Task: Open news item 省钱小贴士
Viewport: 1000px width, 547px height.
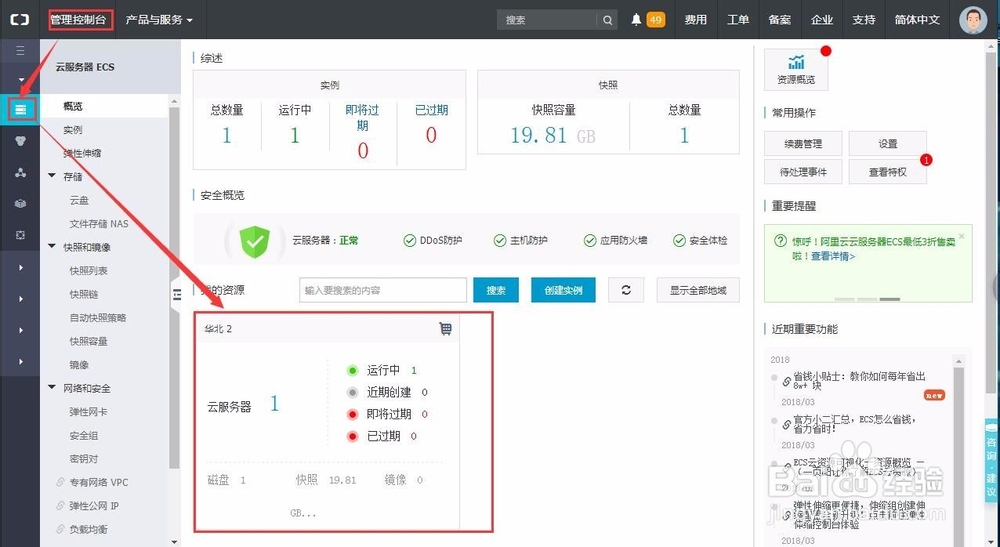Action: pos(858,381)
